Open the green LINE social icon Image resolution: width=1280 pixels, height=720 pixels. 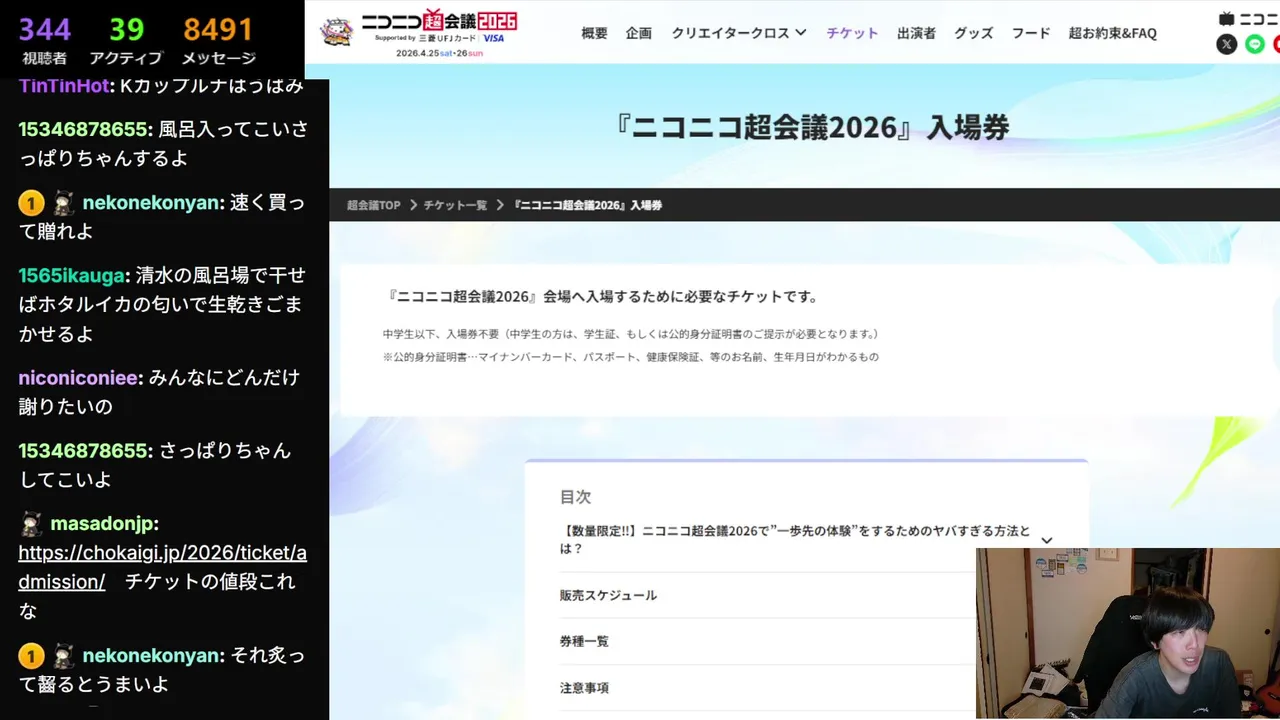tap(1255, 44)
